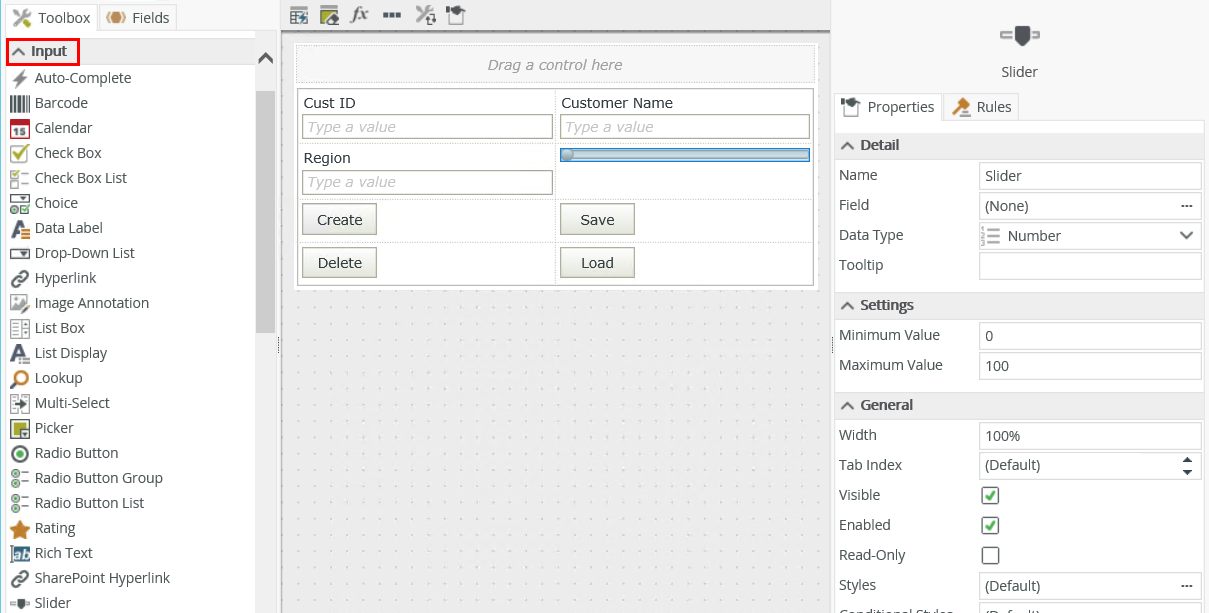1209x613 pixels.
Task: Click the fx expression toolbar icon
Action: point(360,14)
